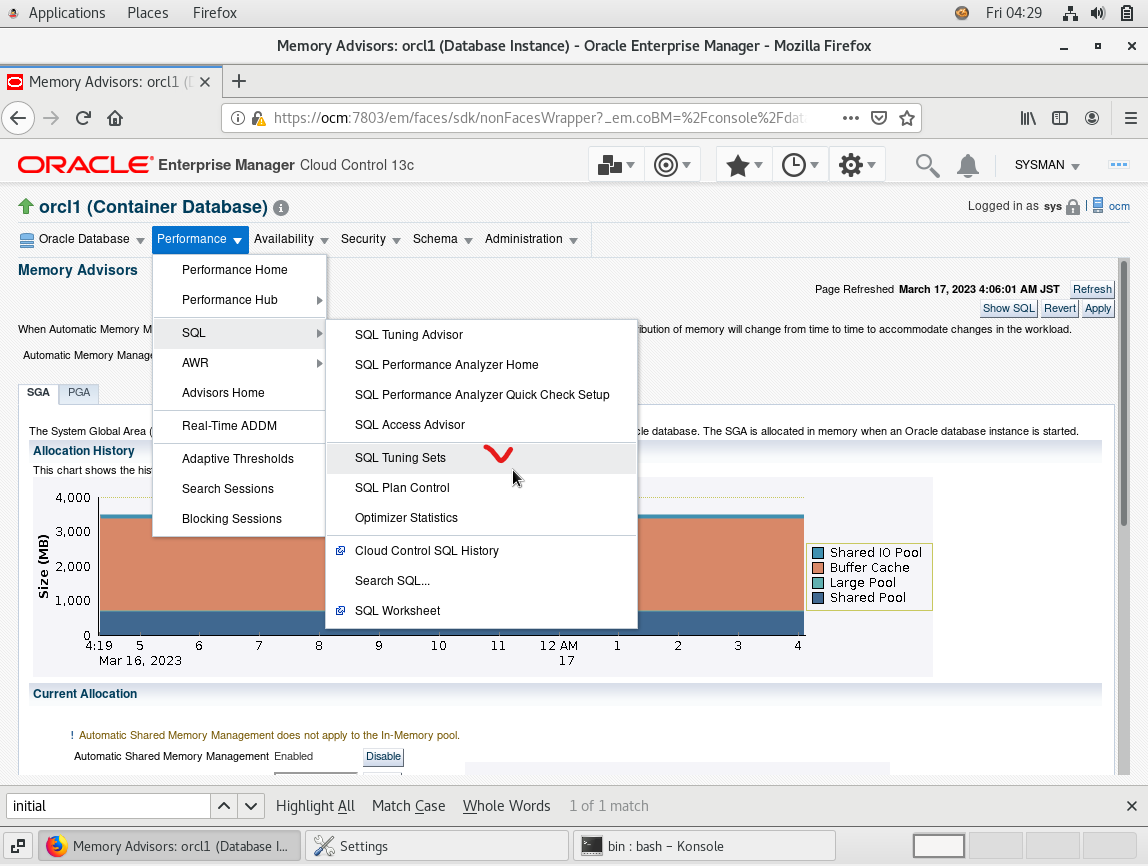
Task: Open the Targets bullseye icon menu
Action: tap(672, 165)
